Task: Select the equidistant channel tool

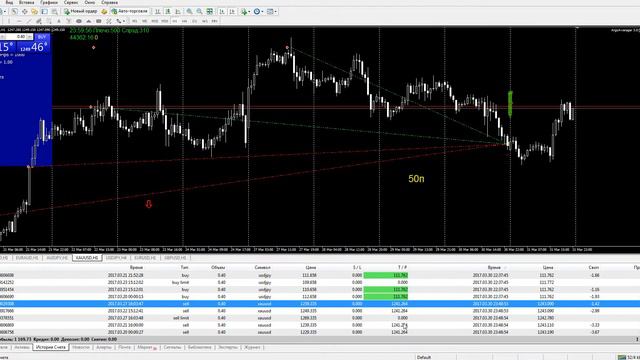Action: pyautogui.click(x=38, y=21)
